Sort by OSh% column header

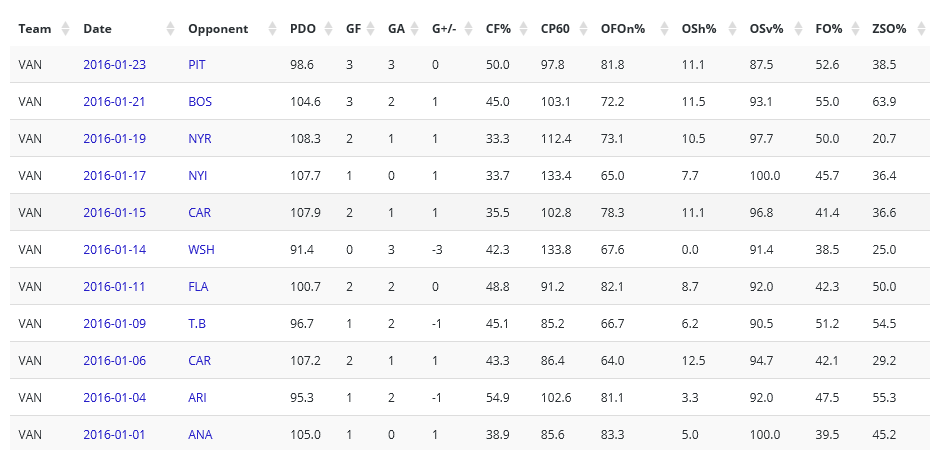tap(699, 29)
